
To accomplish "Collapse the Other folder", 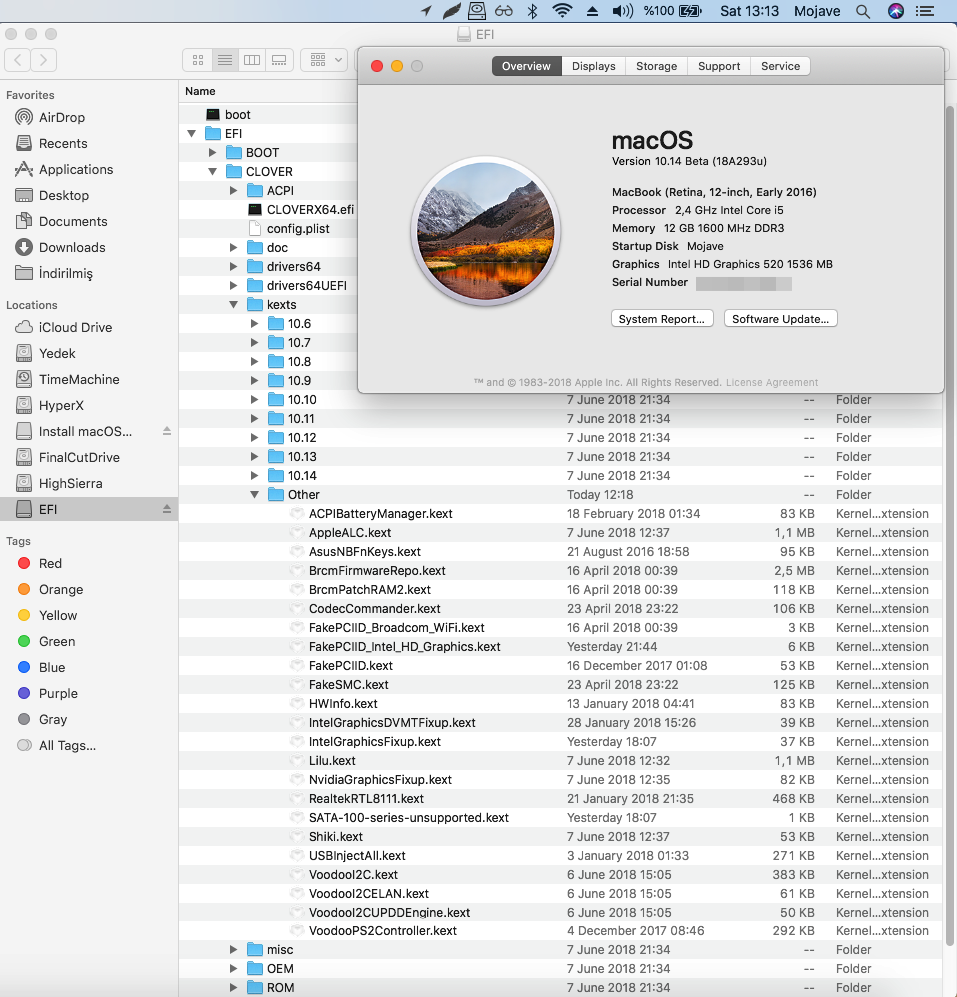I will [x=254, y=495].
